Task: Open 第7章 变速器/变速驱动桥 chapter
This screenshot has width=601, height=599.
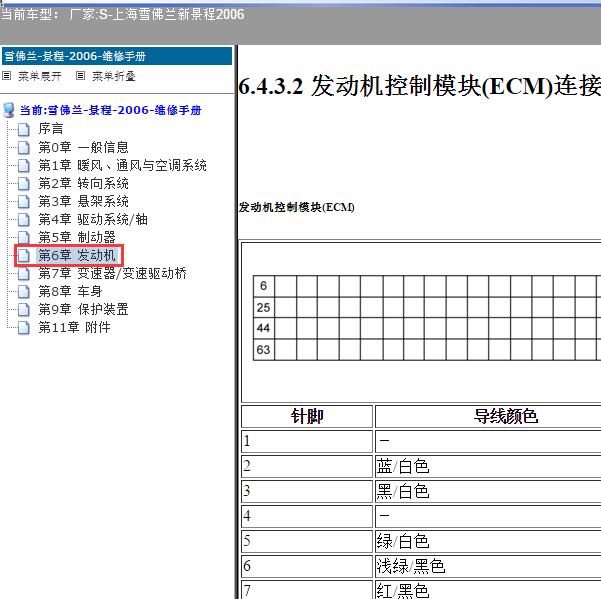Action: [x=112, y=273]
